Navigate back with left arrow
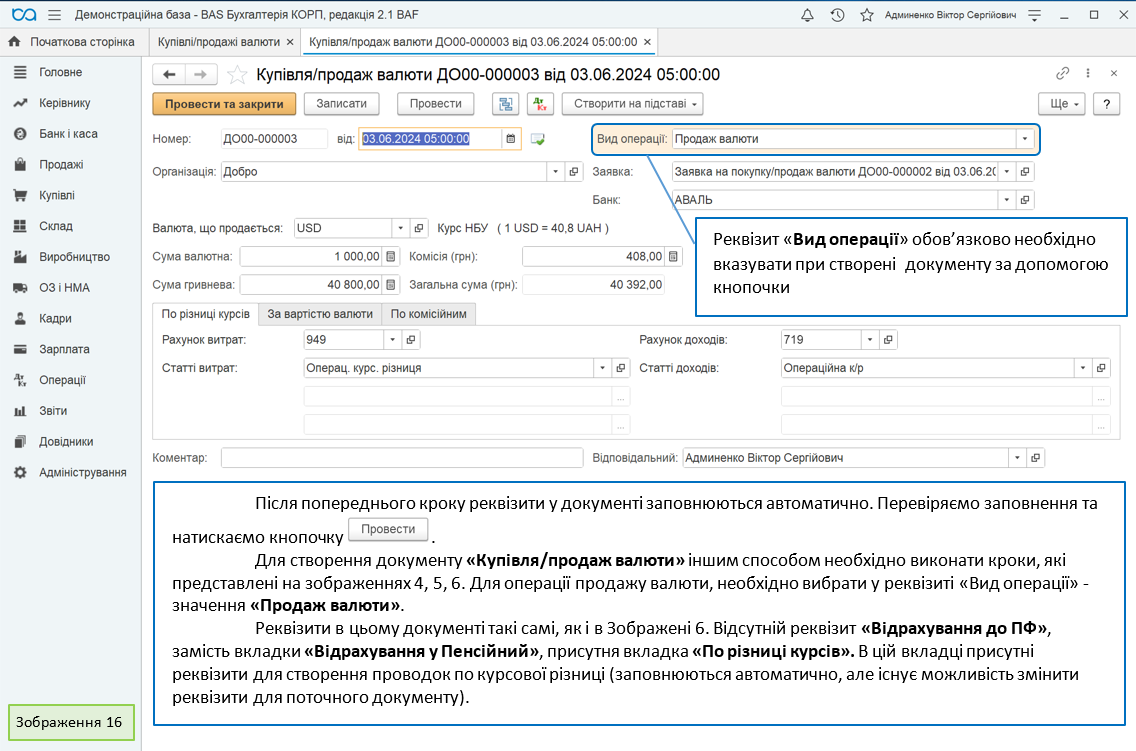The image size is (1136, 751). [169, 75]
